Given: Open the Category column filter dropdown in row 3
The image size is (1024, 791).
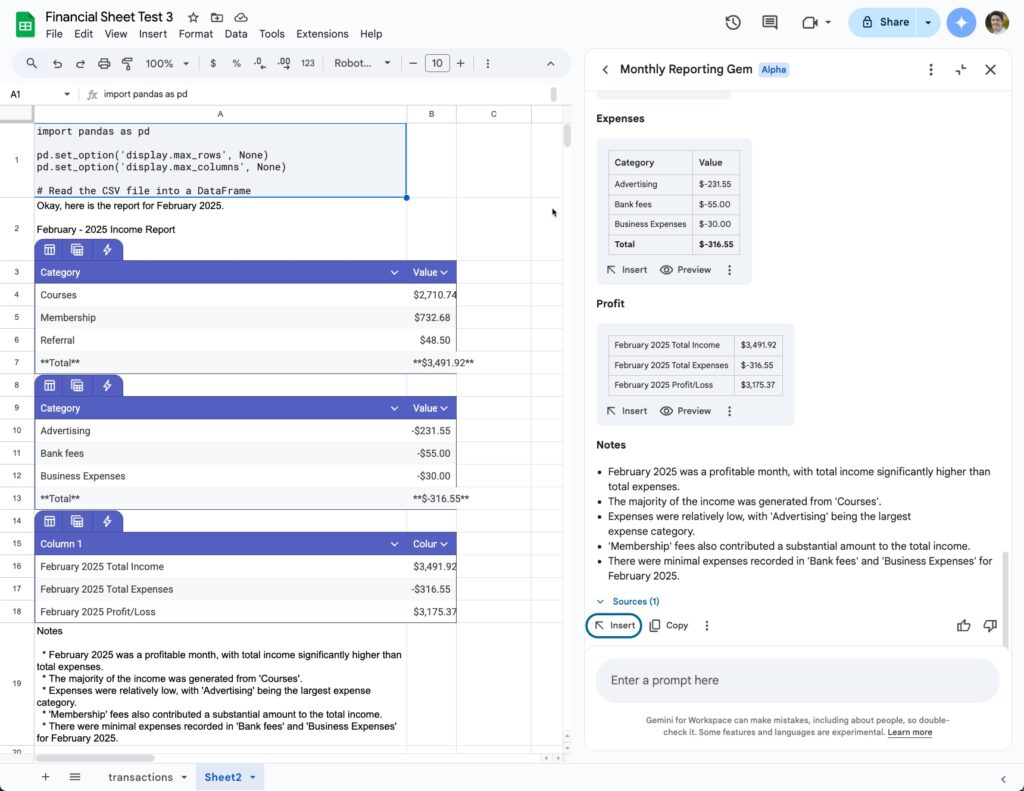Looking at the screenshot, I should (x=394, y=272).
